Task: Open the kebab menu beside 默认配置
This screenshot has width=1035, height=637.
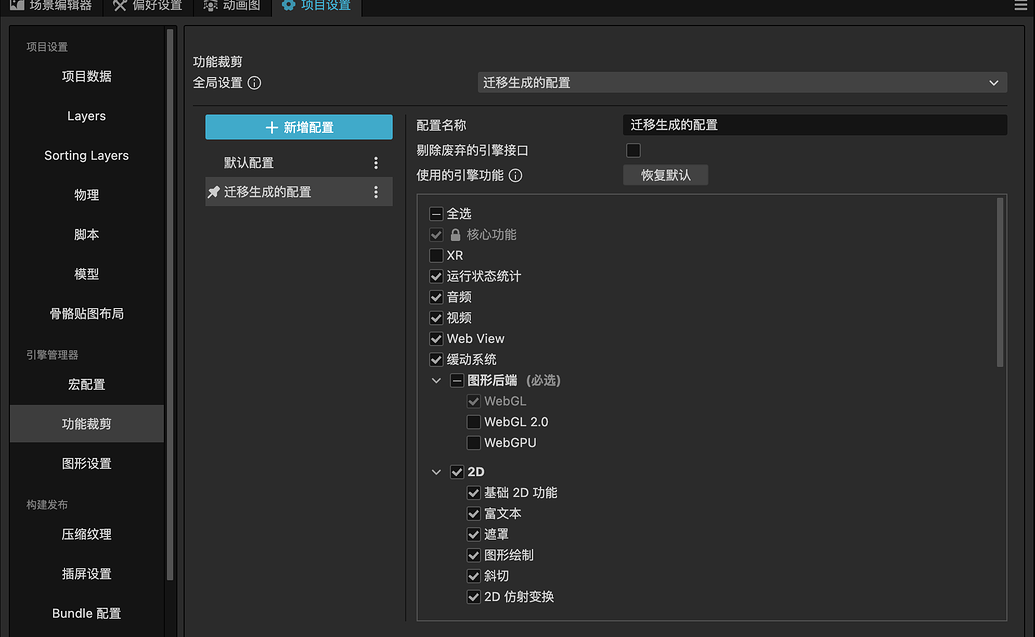Action: [x=376, y=161]
